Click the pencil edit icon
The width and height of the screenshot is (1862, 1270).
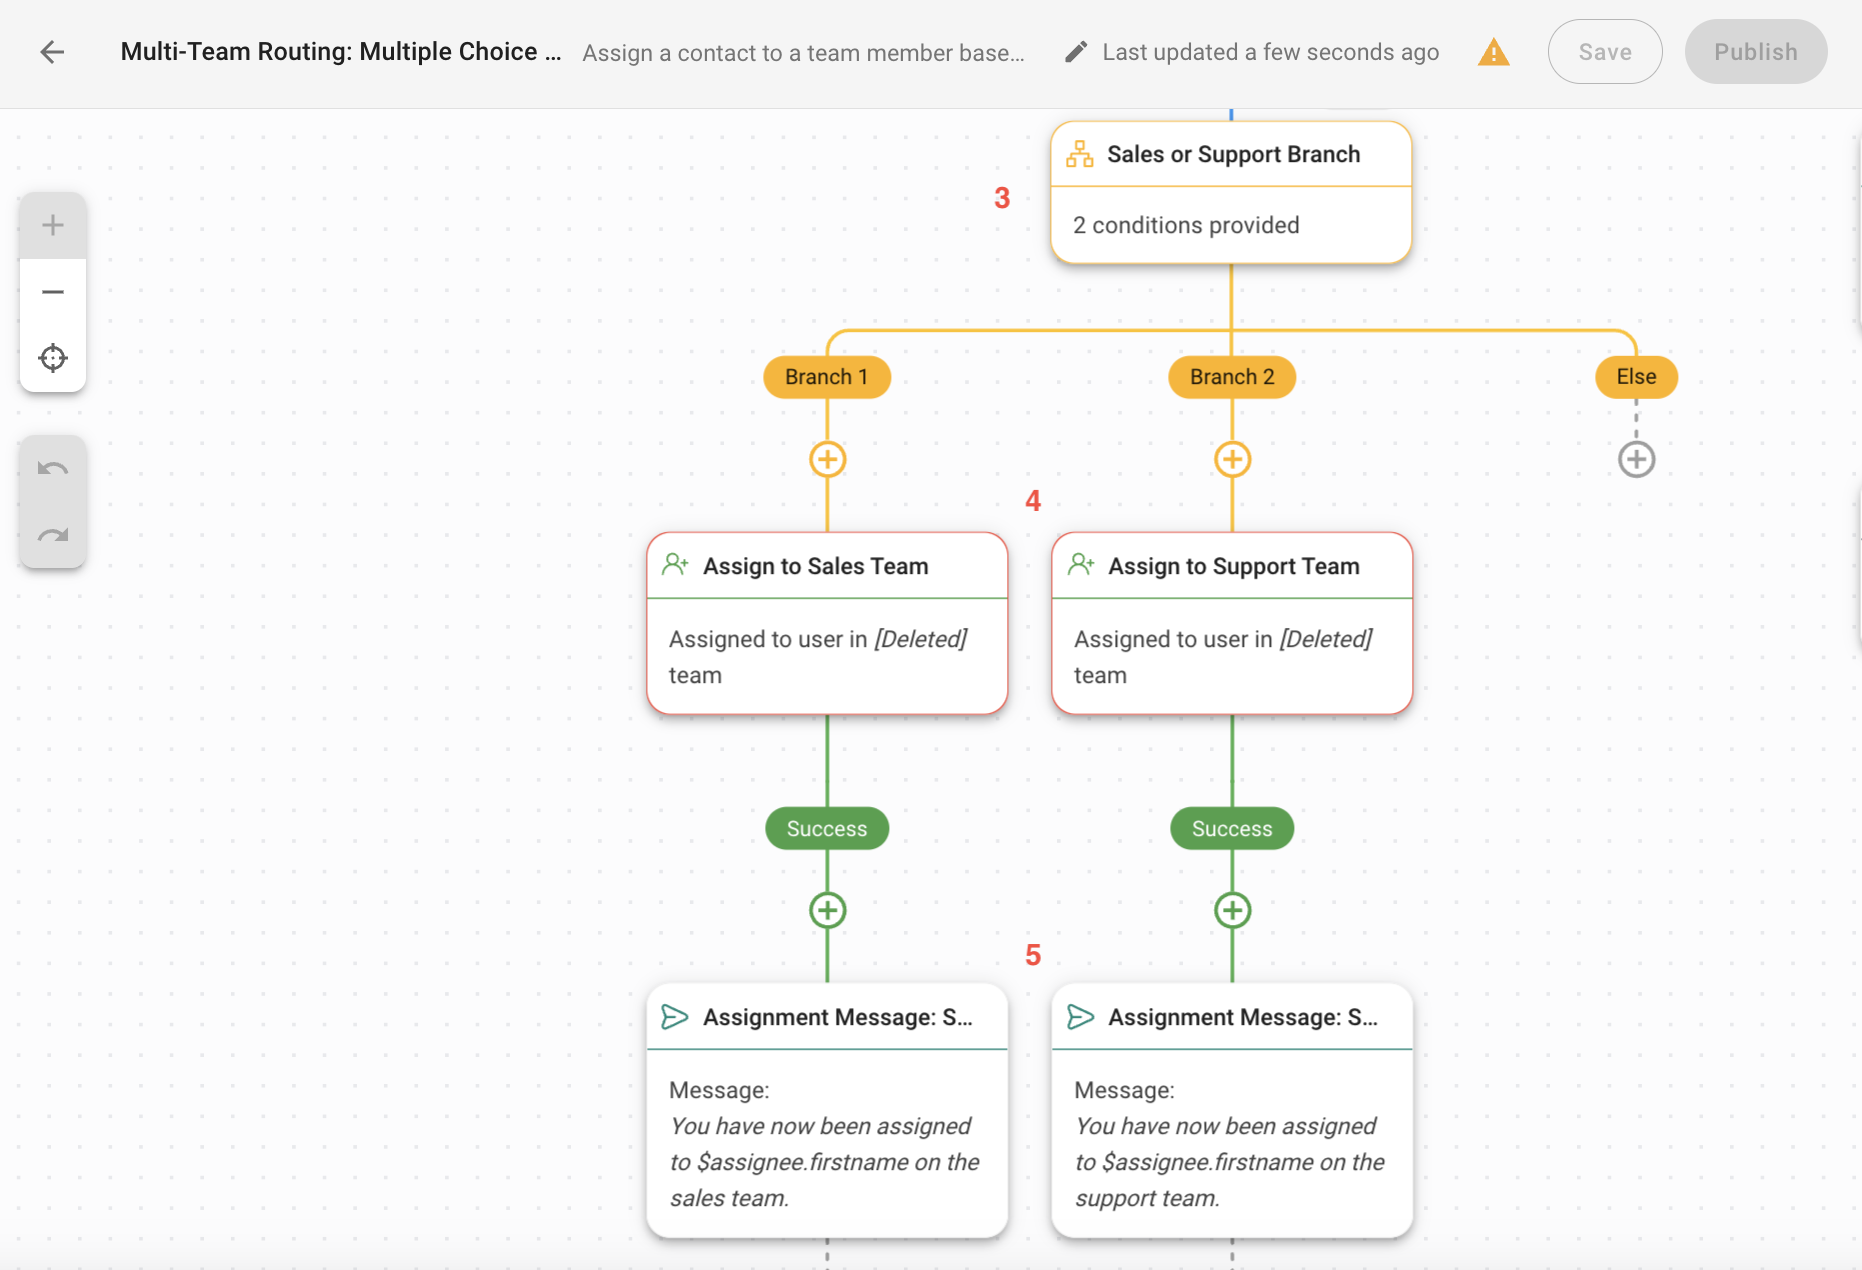click(x=1076, y=52)
